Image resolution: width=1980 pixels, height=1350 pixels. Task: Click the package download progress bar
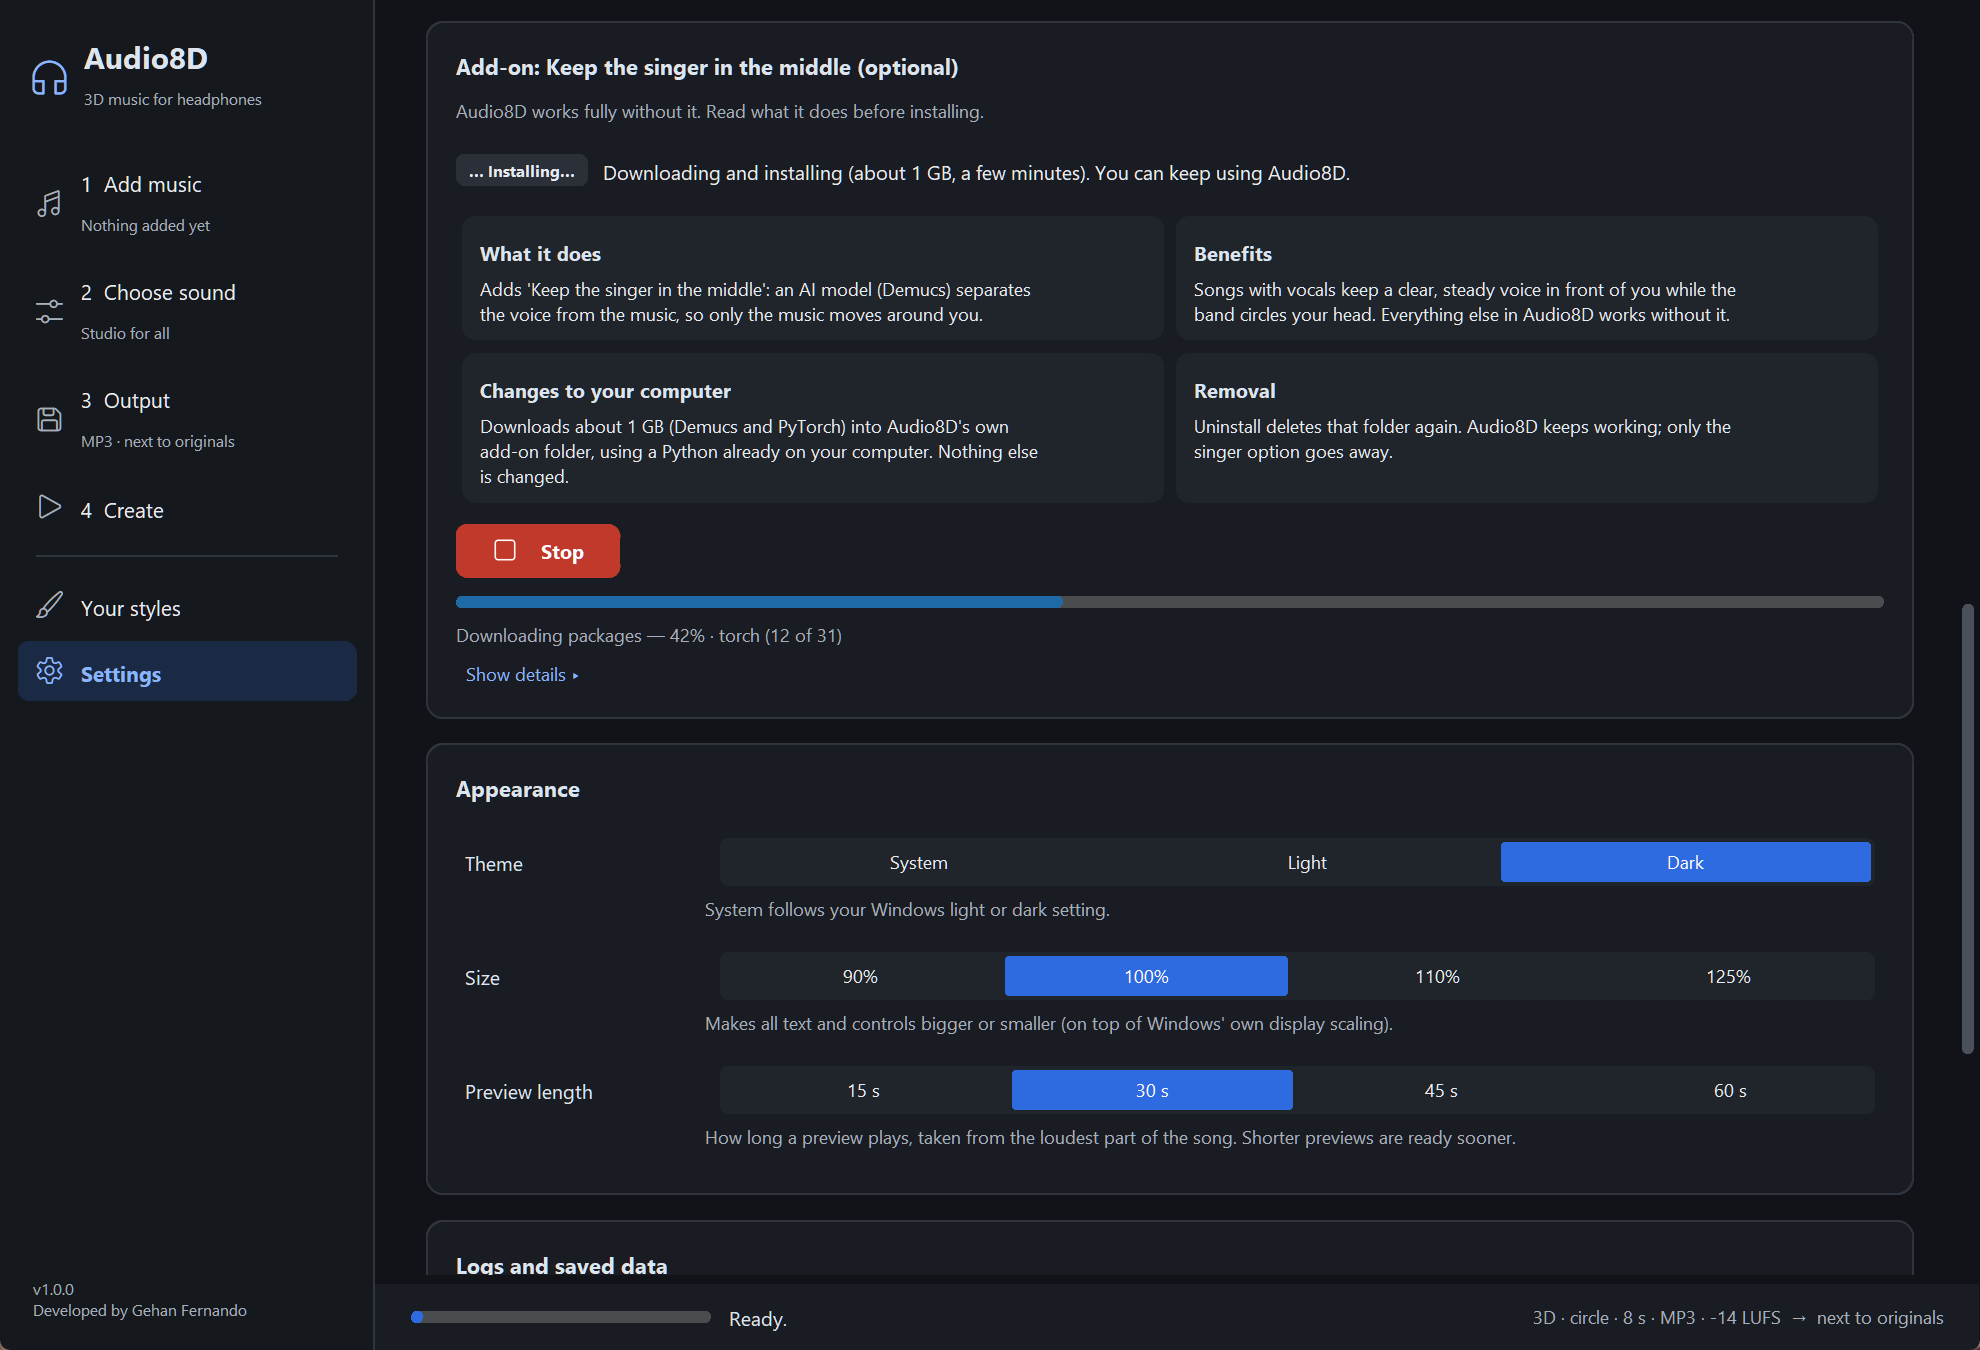coord(1169,602)
